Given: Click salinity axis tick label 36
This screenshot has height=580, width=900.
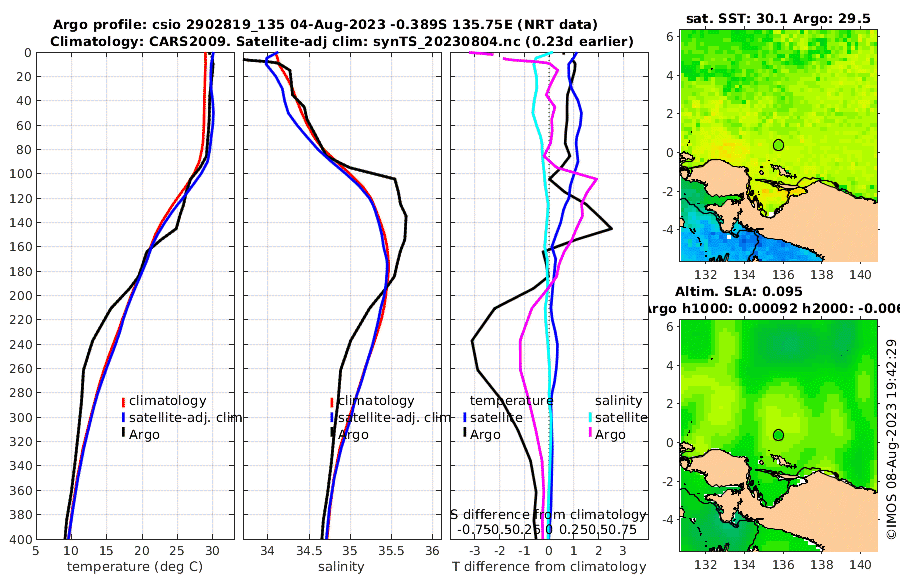Looking at the screenshot, I should [433, 551].
